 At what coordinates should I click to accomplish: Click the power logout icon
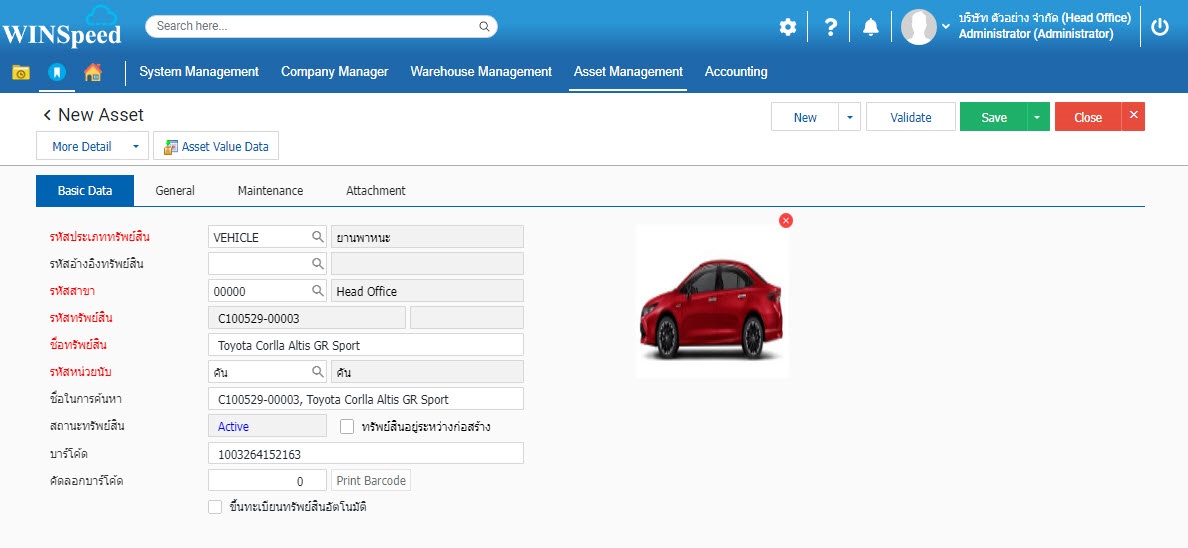coord(1160,27)
